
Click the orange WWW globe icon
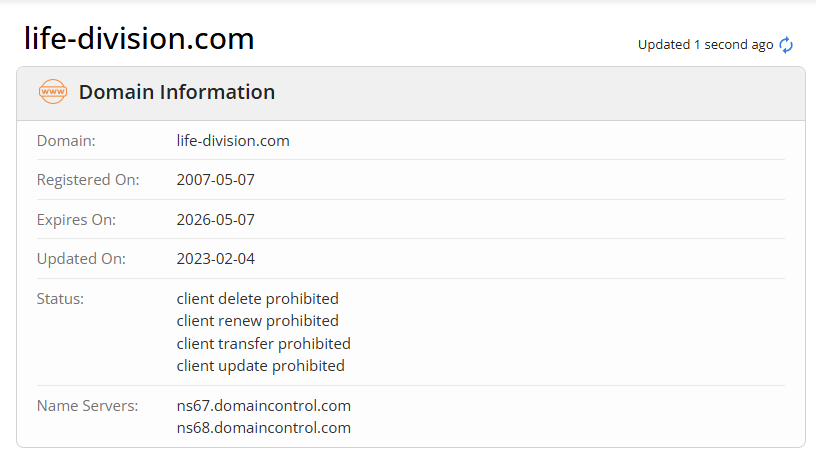coord(52,92)
